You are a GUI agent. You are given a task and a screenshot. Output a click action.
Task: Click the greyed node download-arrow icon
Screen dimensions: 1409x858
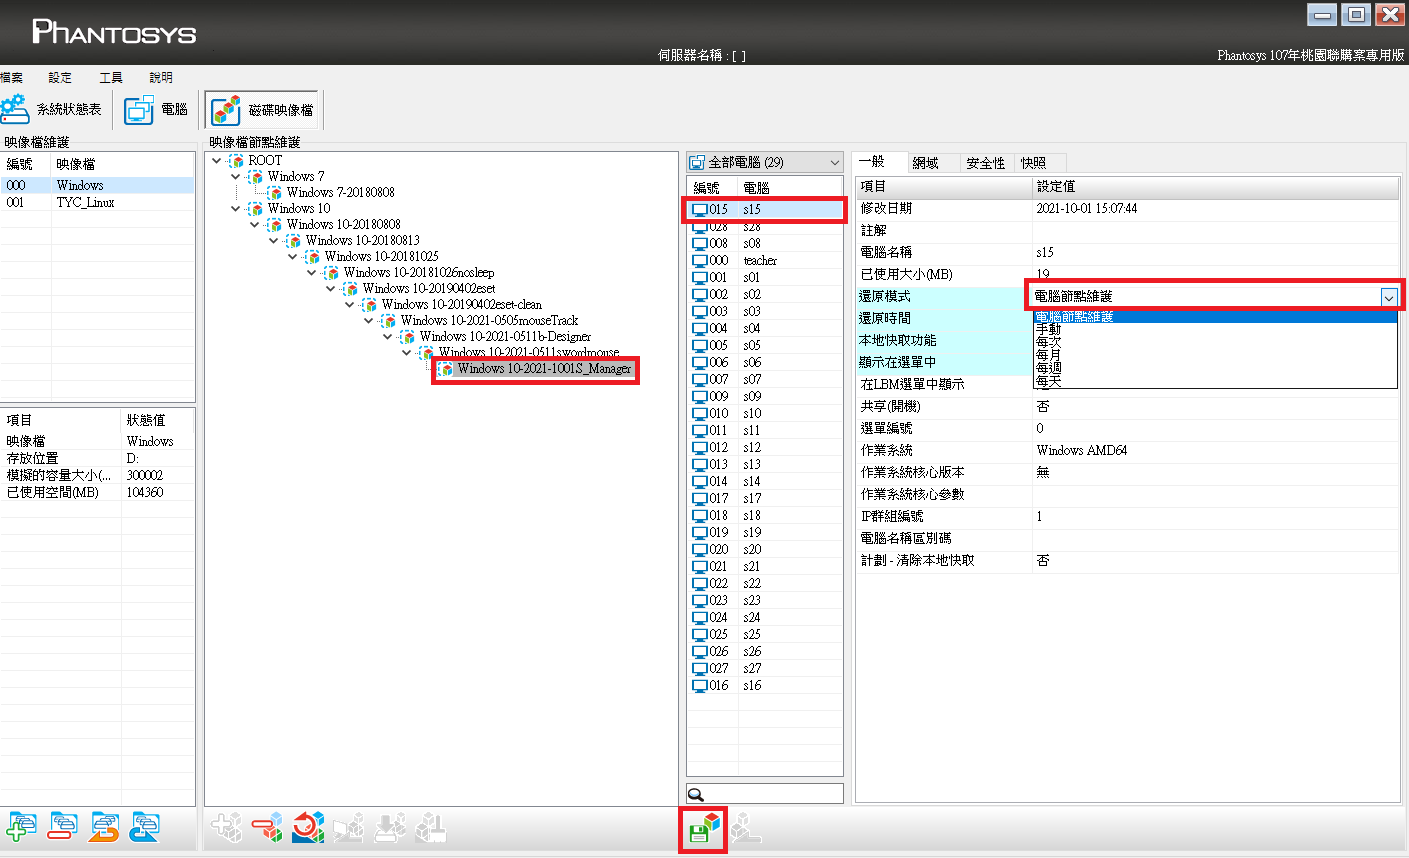pos(390,827)
